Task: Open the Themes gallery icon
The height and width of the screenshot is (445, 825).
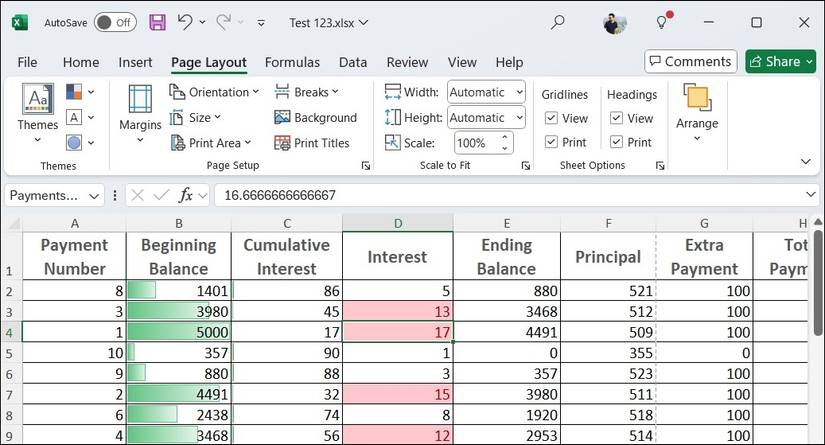Action: point(37,98)
